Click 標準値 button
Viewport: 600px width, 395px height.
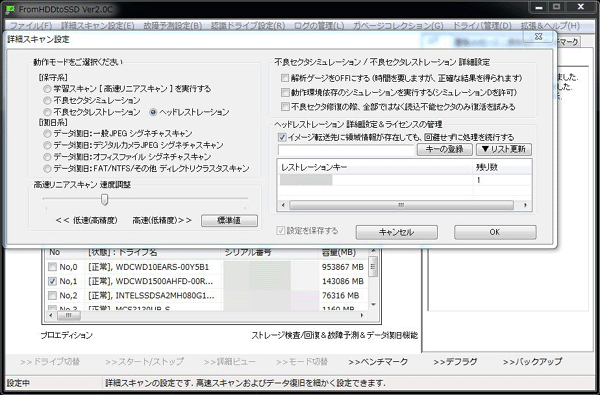click(x=230, y=220)
